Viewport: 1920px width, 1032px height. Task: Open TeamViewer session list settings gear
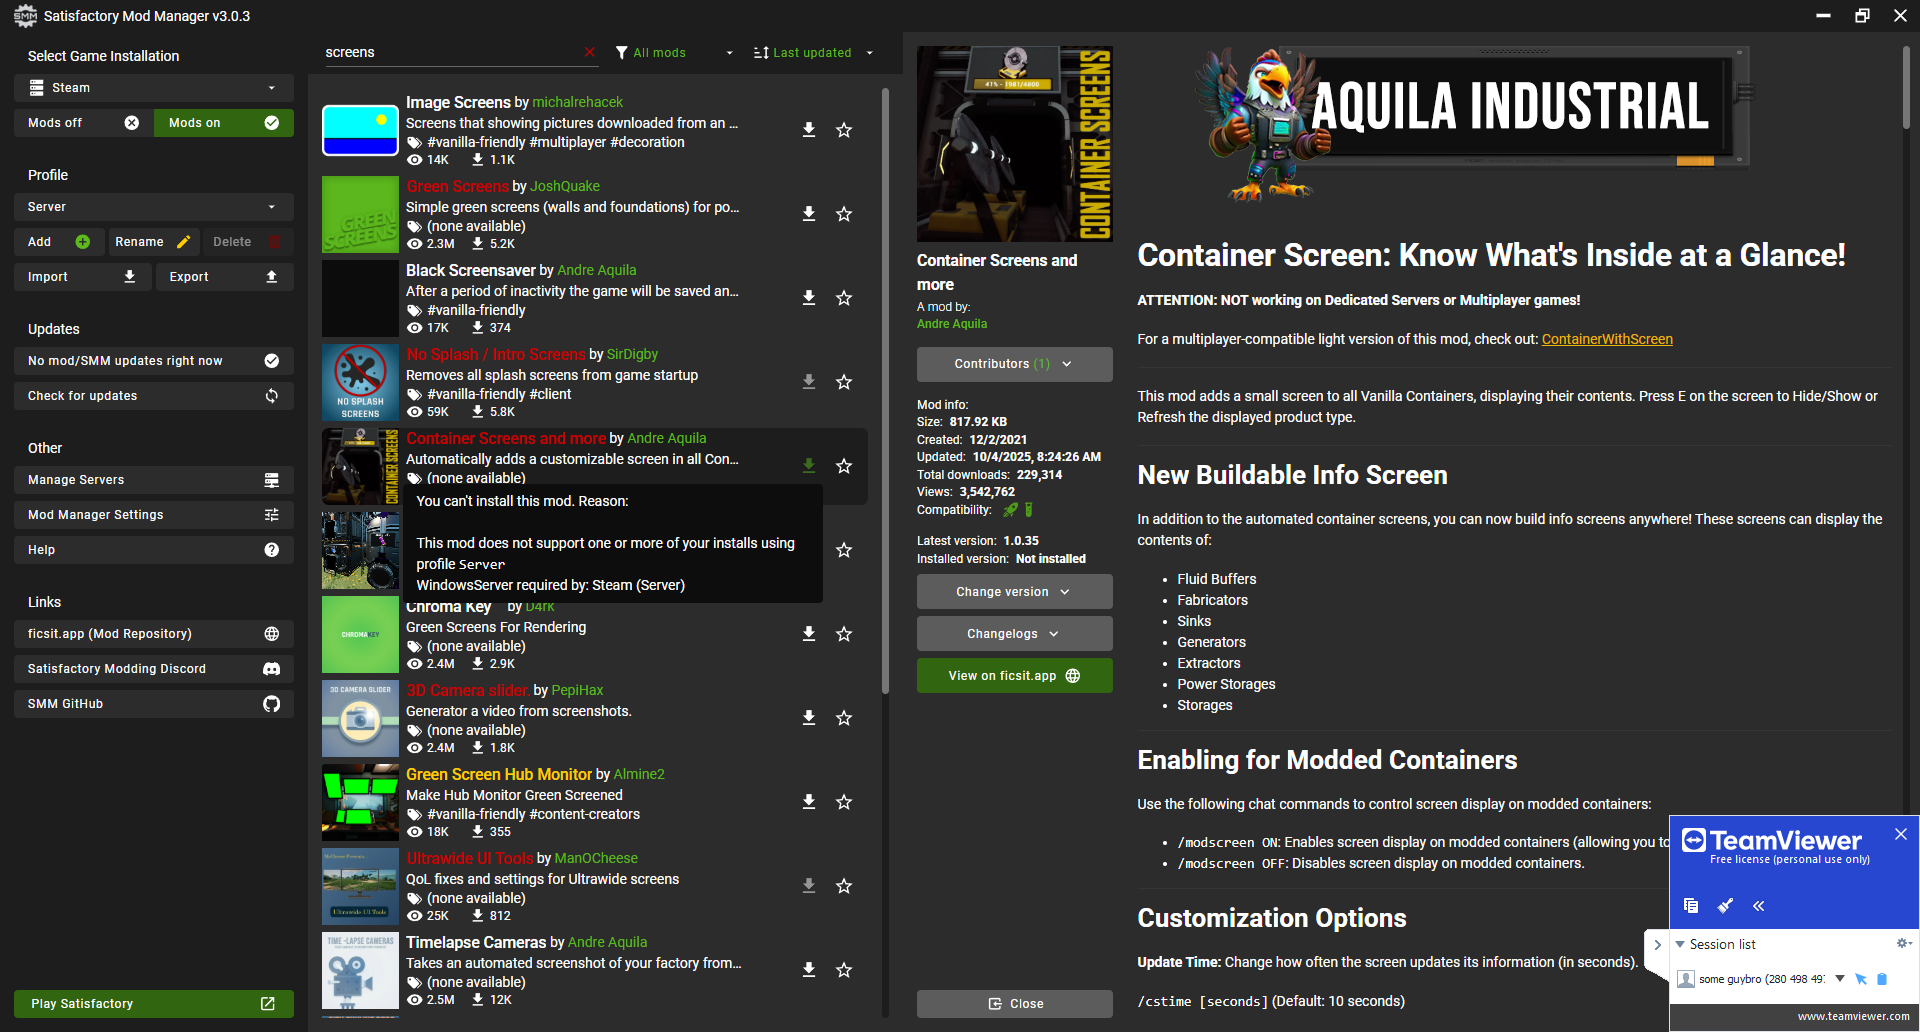tap(1903, 943)
